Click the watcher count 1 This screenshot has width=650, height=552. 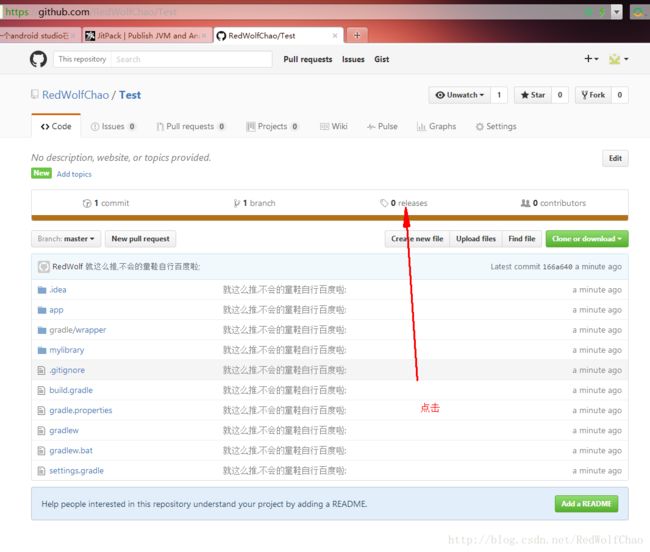point(499,95)
